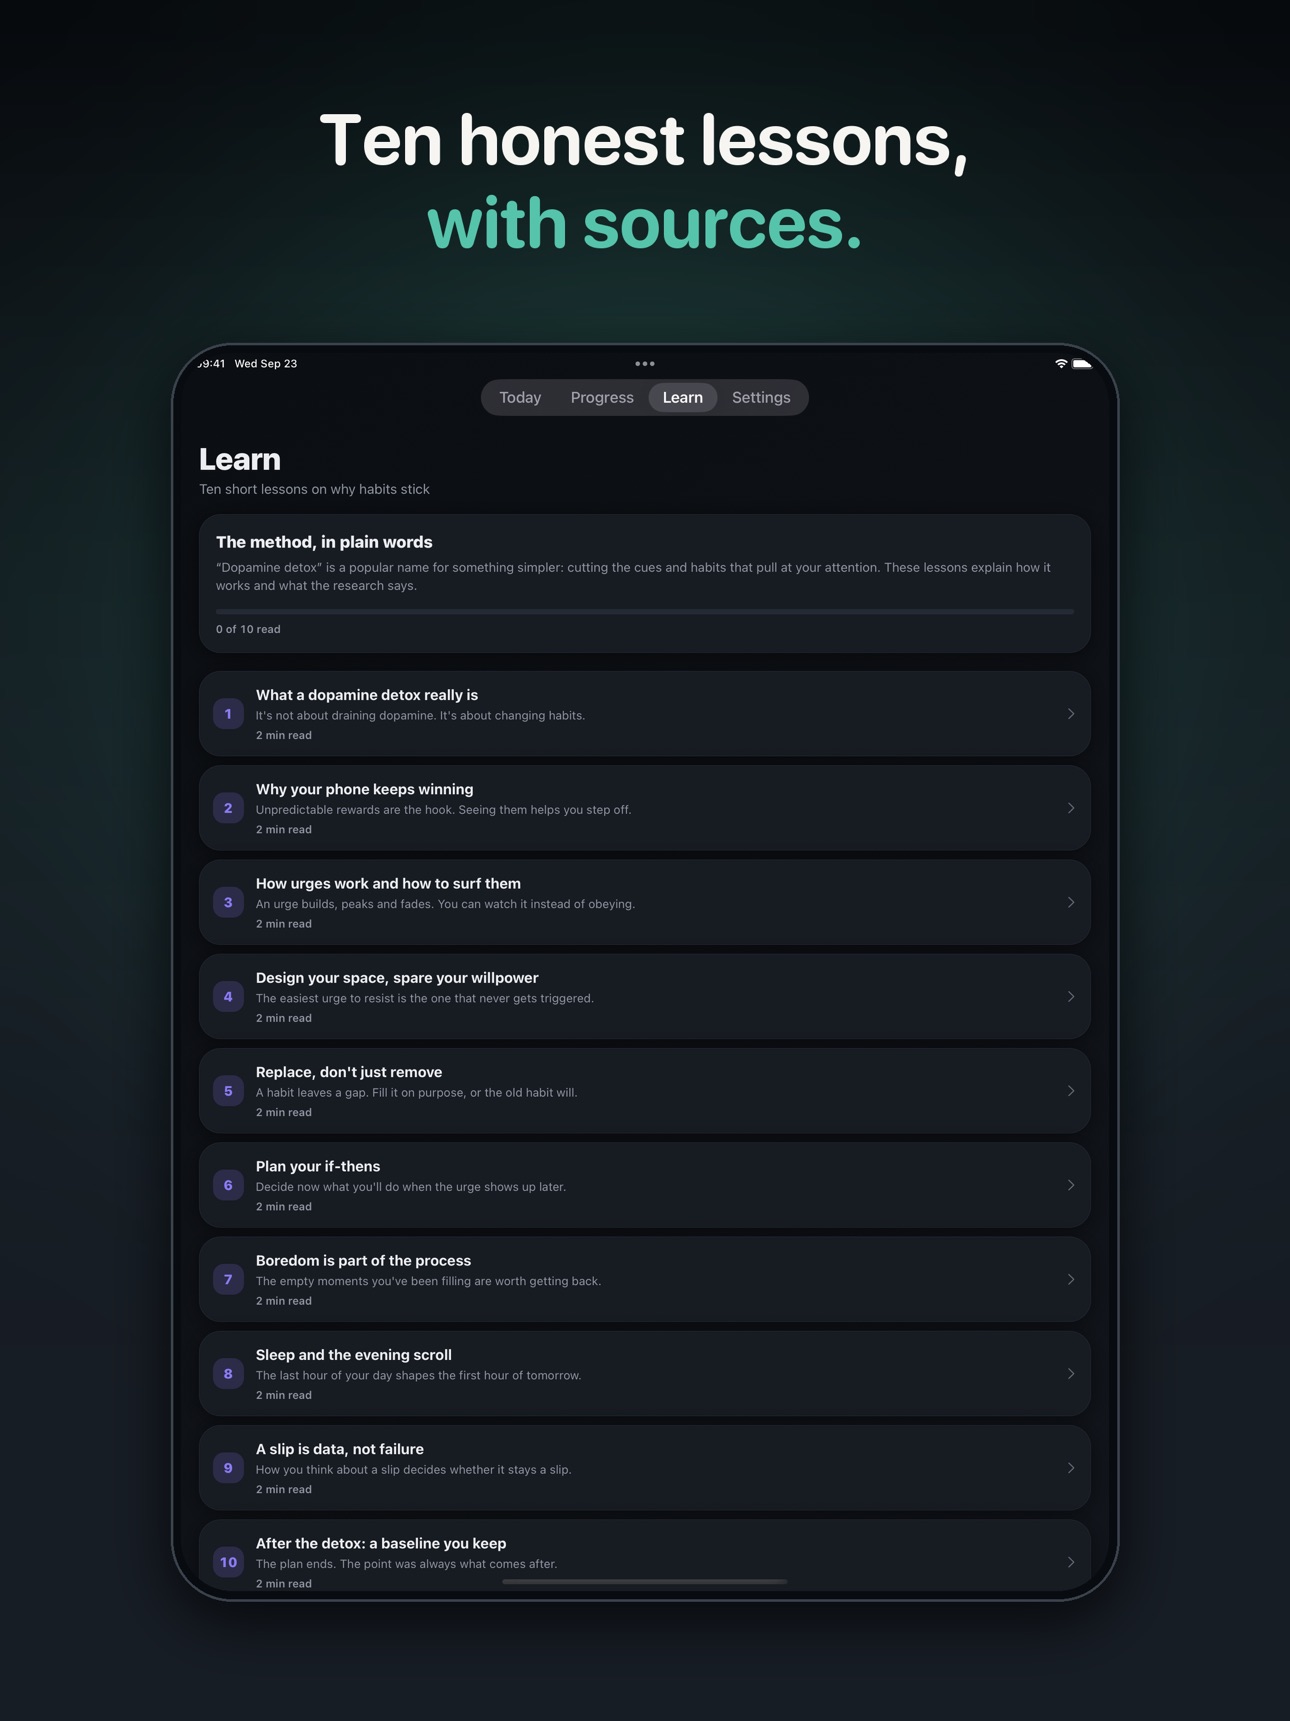
Task: Click the number 8 lesson badge
Action: [x=228, y=1374]
